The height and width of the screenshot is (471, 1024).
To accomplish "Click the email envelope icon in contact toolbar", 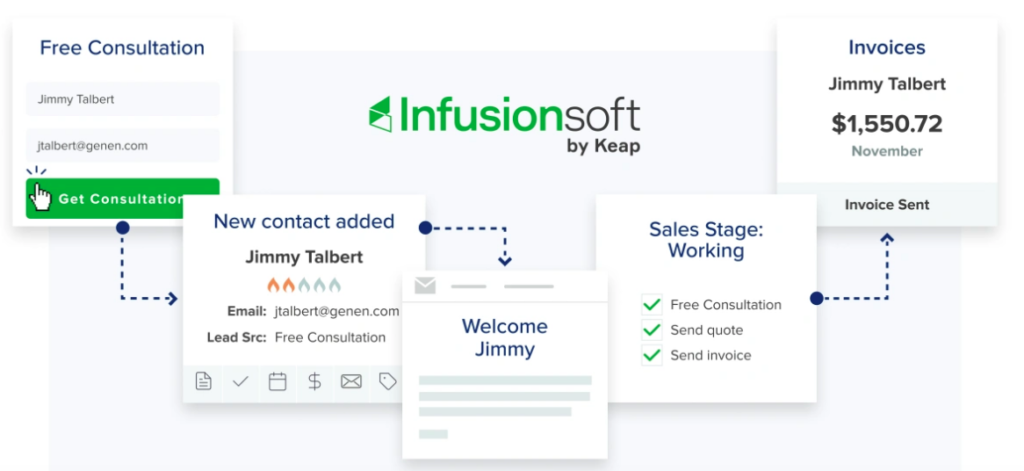I will click(x=350, y=381).
